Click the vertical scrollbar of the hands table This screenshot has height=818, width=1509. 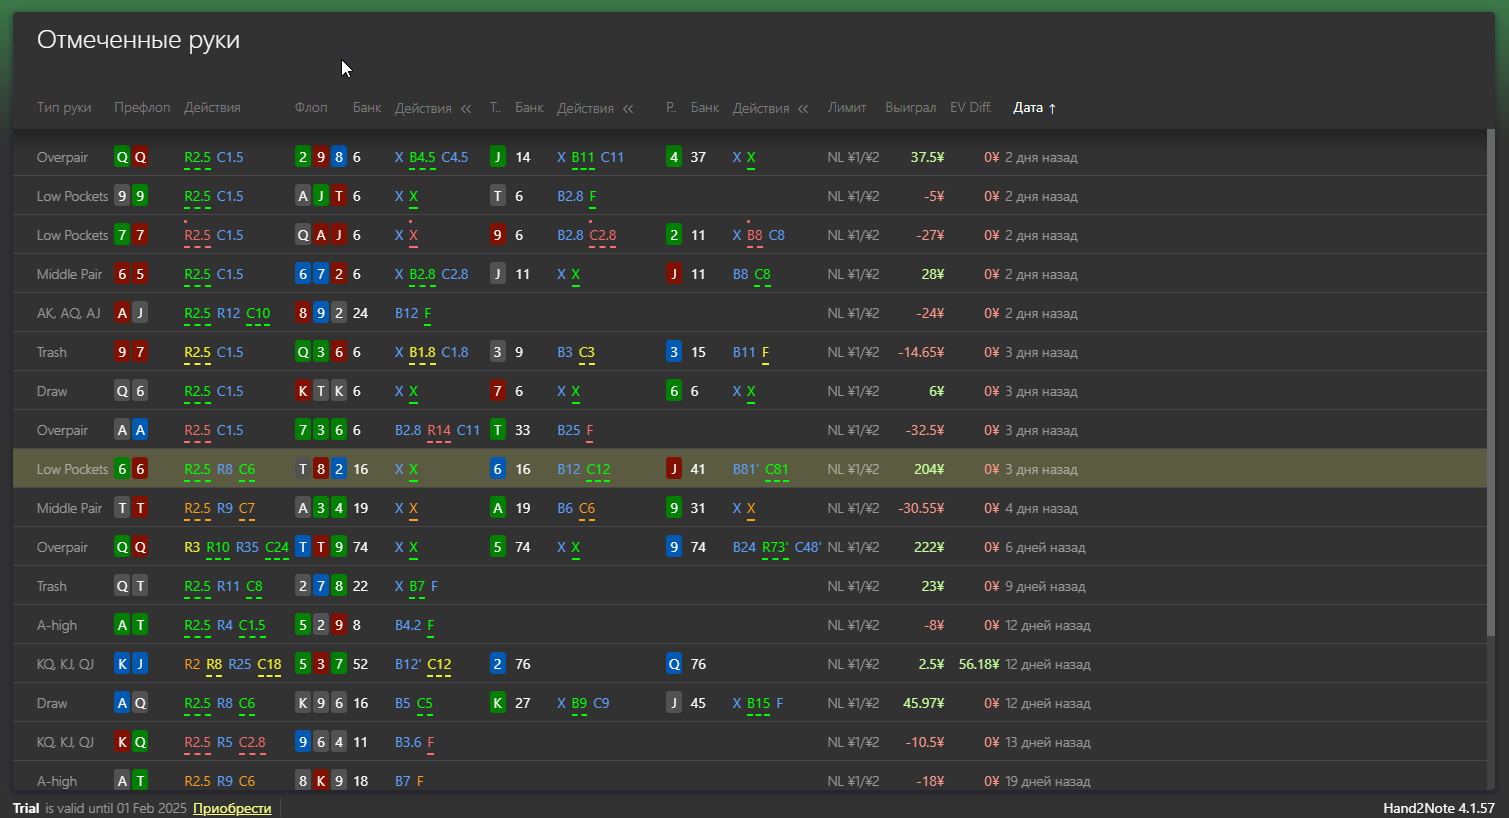click(x=1491, y=382)
